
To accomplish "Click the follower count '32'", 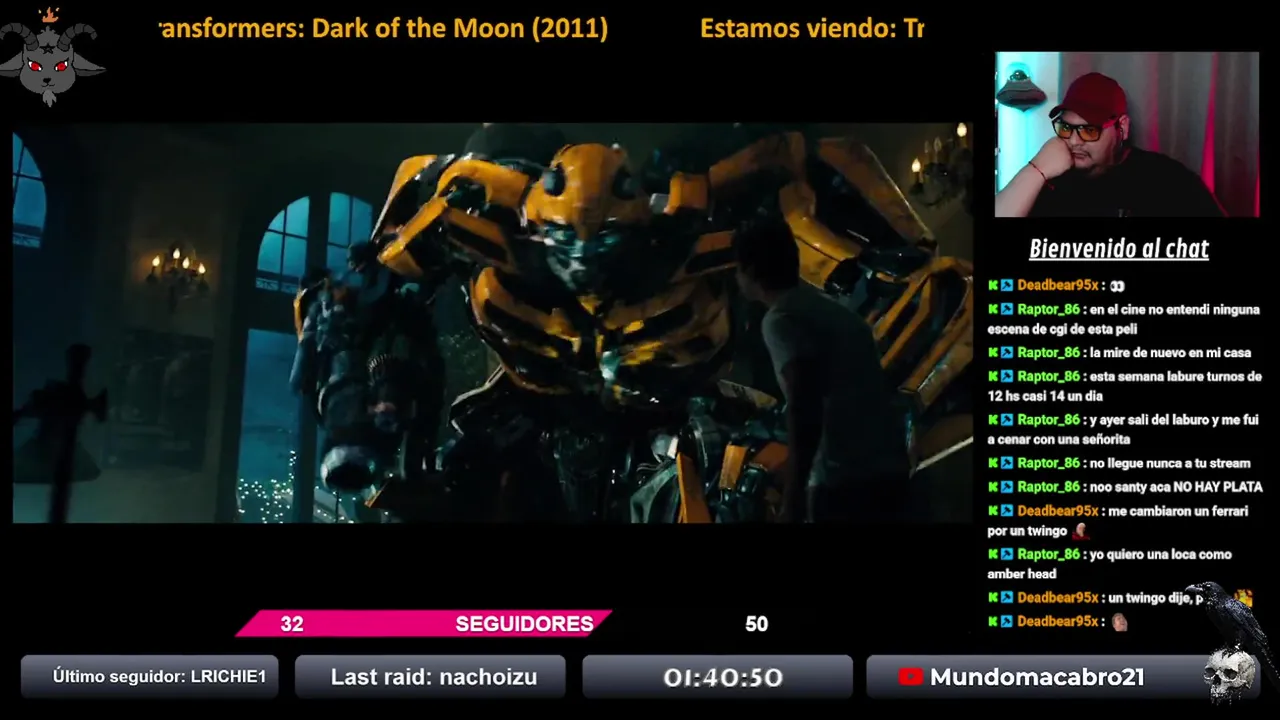I will (291, 624).
